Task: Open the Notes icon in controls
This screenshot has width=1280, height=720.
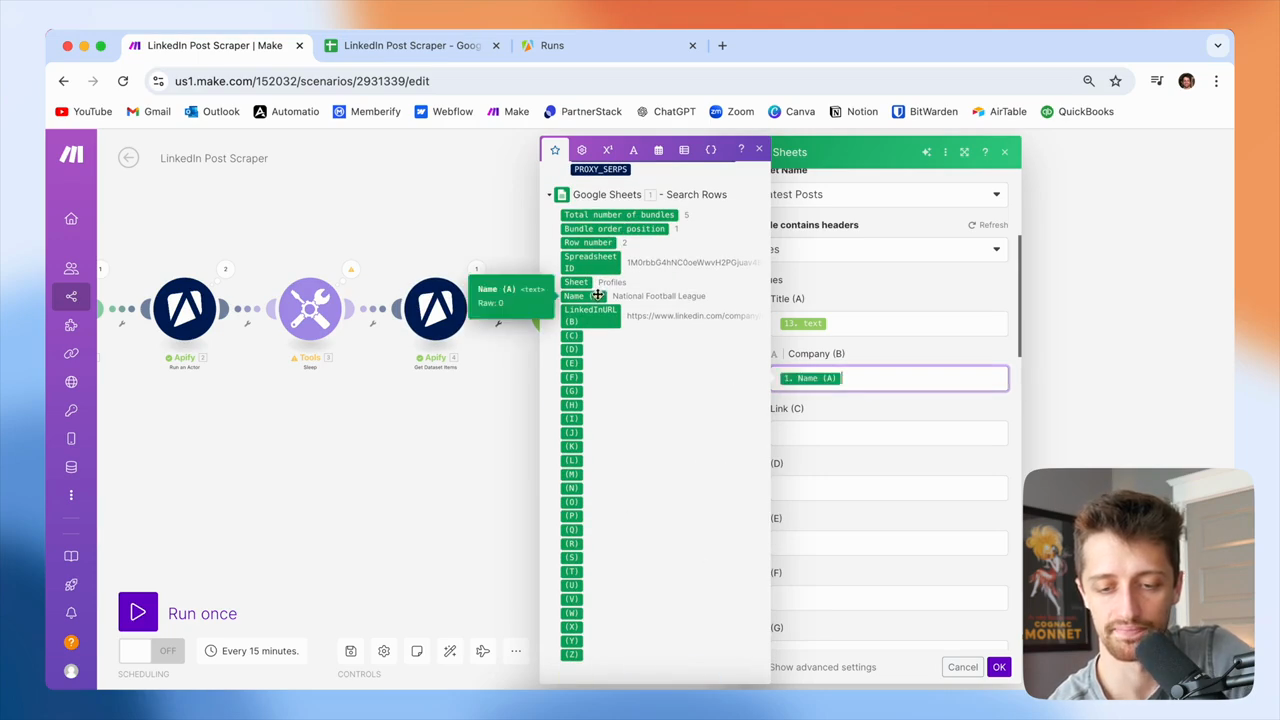Action: [417, 651]
